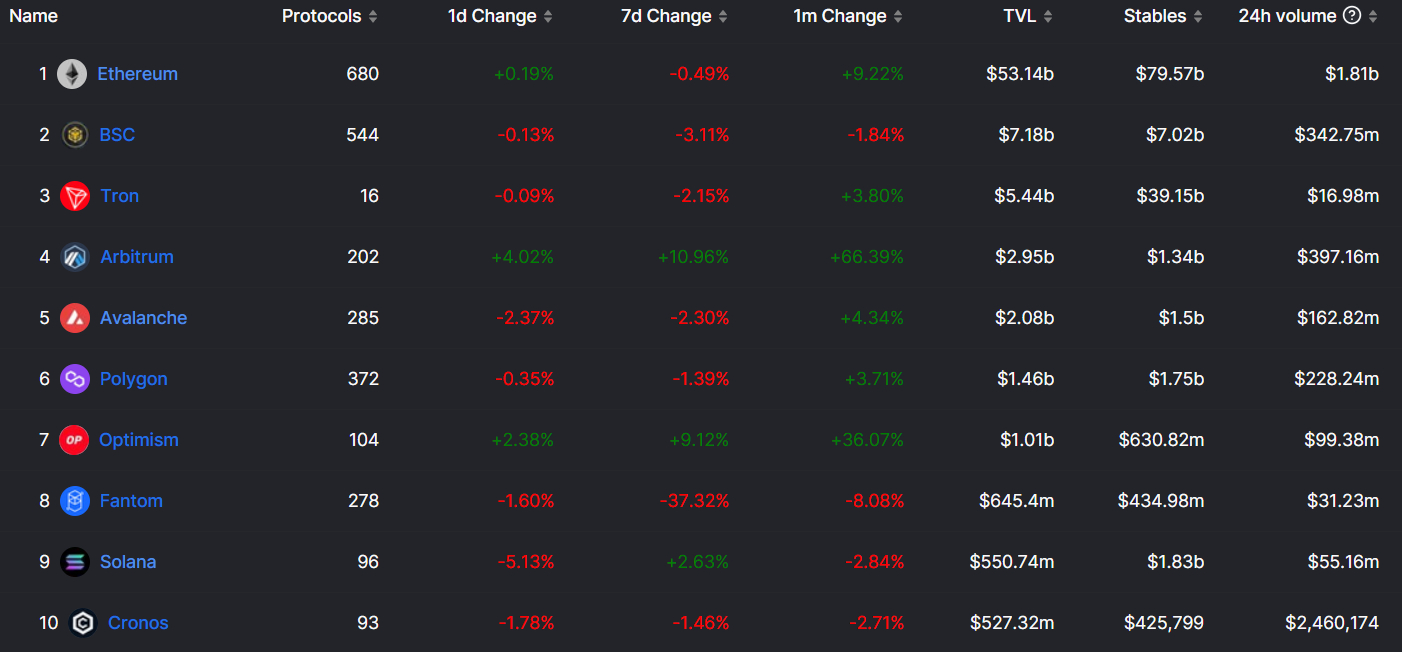This screenshot has width=1402, height=652.
Task: Sort table by 1d Change arrows
Action: click(x=548, y=17)
